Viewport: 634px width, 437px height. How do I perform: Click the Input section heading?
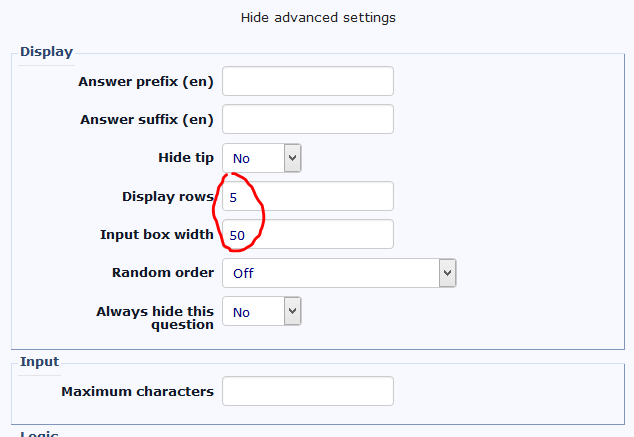click(x=39, y=362)
